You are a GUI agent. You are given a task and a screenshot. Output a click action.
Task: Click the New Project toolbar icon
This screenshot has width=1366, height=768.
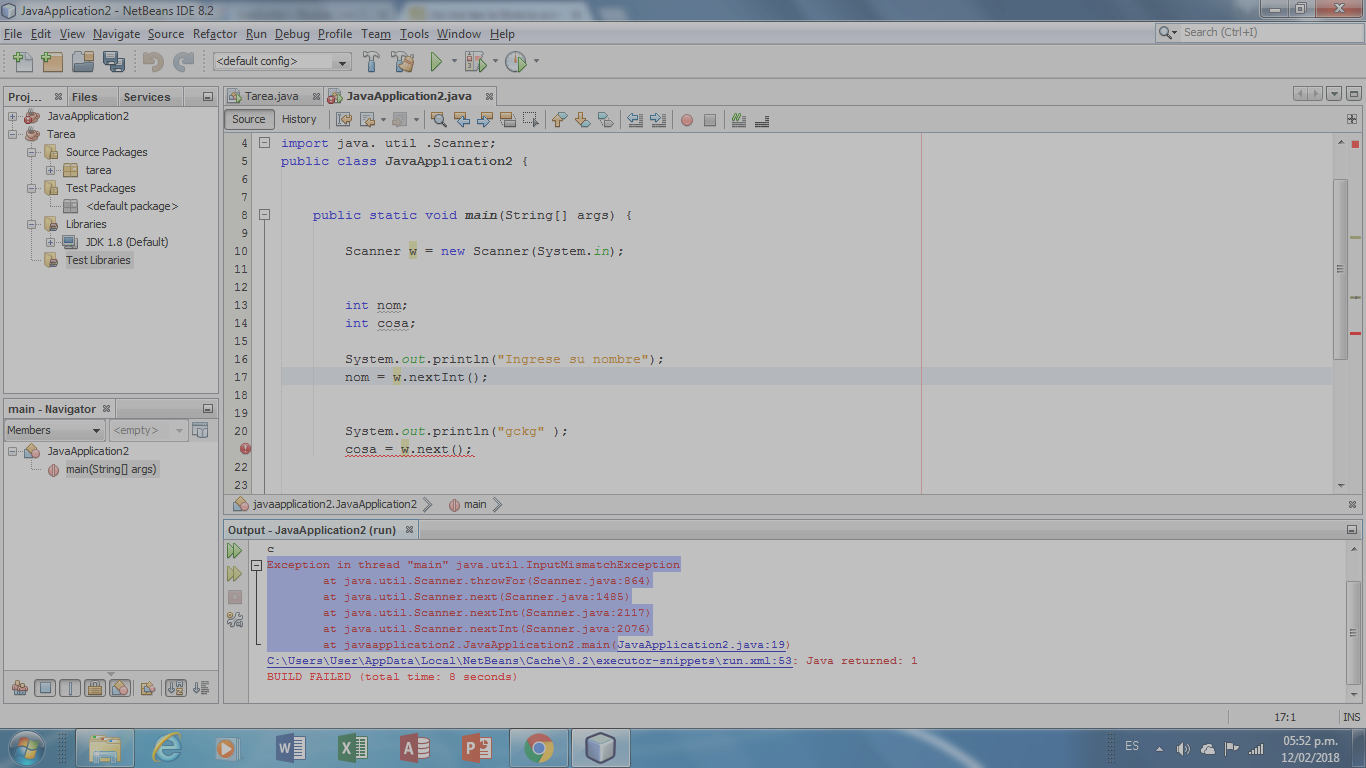52,62
